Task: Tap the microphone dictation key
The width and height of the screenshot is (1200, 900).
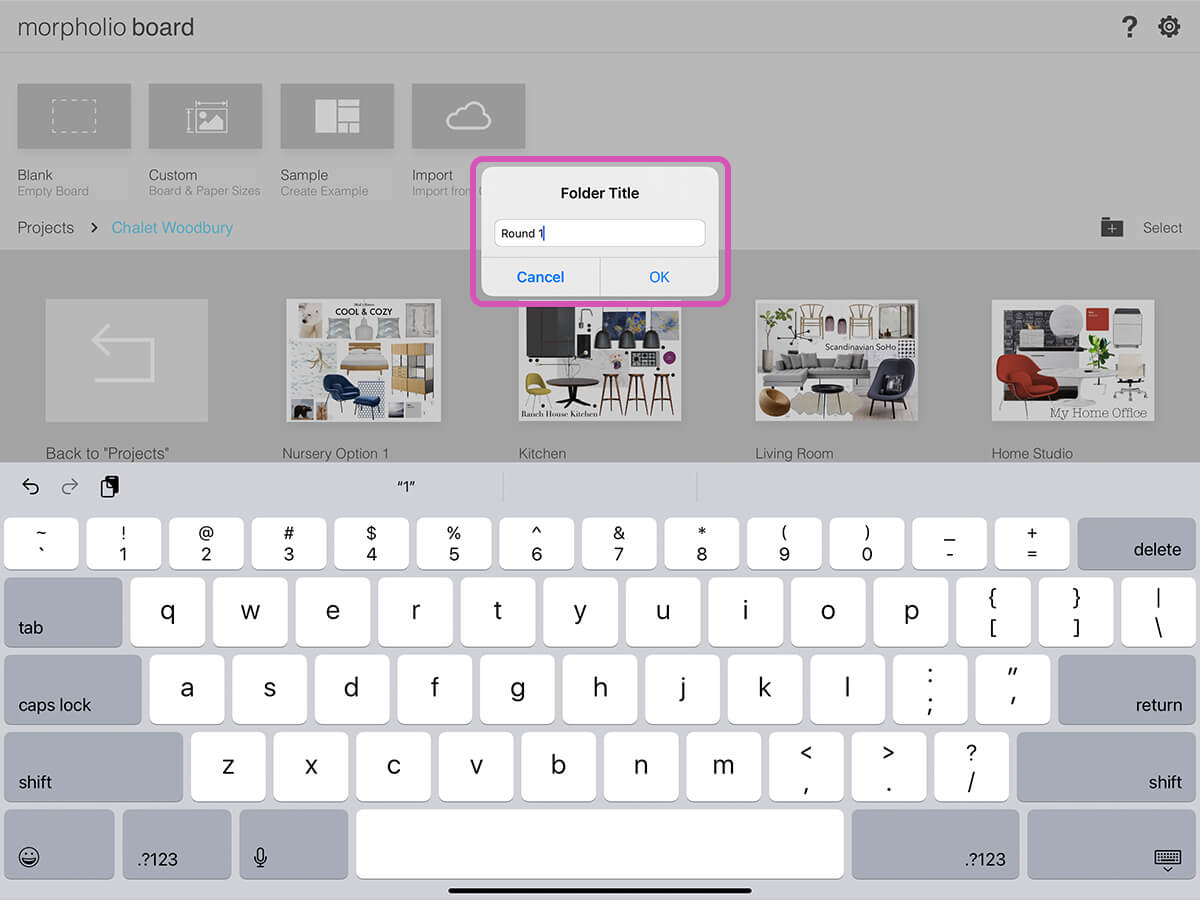Action: pyautogui.click(x=261, y=857)
